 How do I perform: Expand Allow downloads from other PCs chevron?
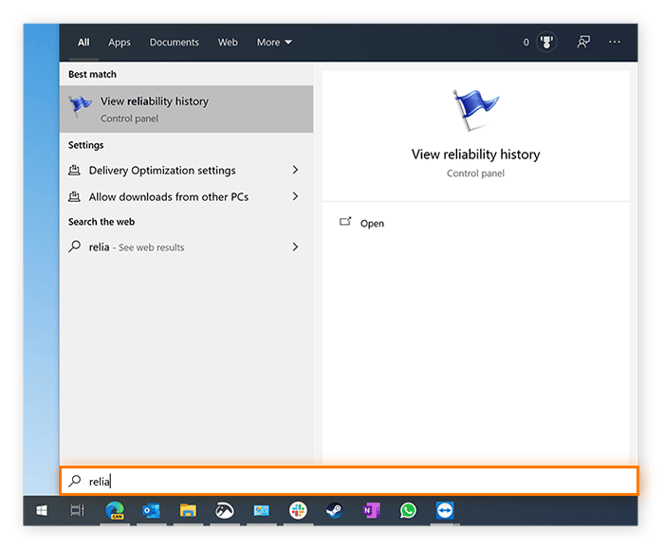pyautogui.click(x=295, y=196)
